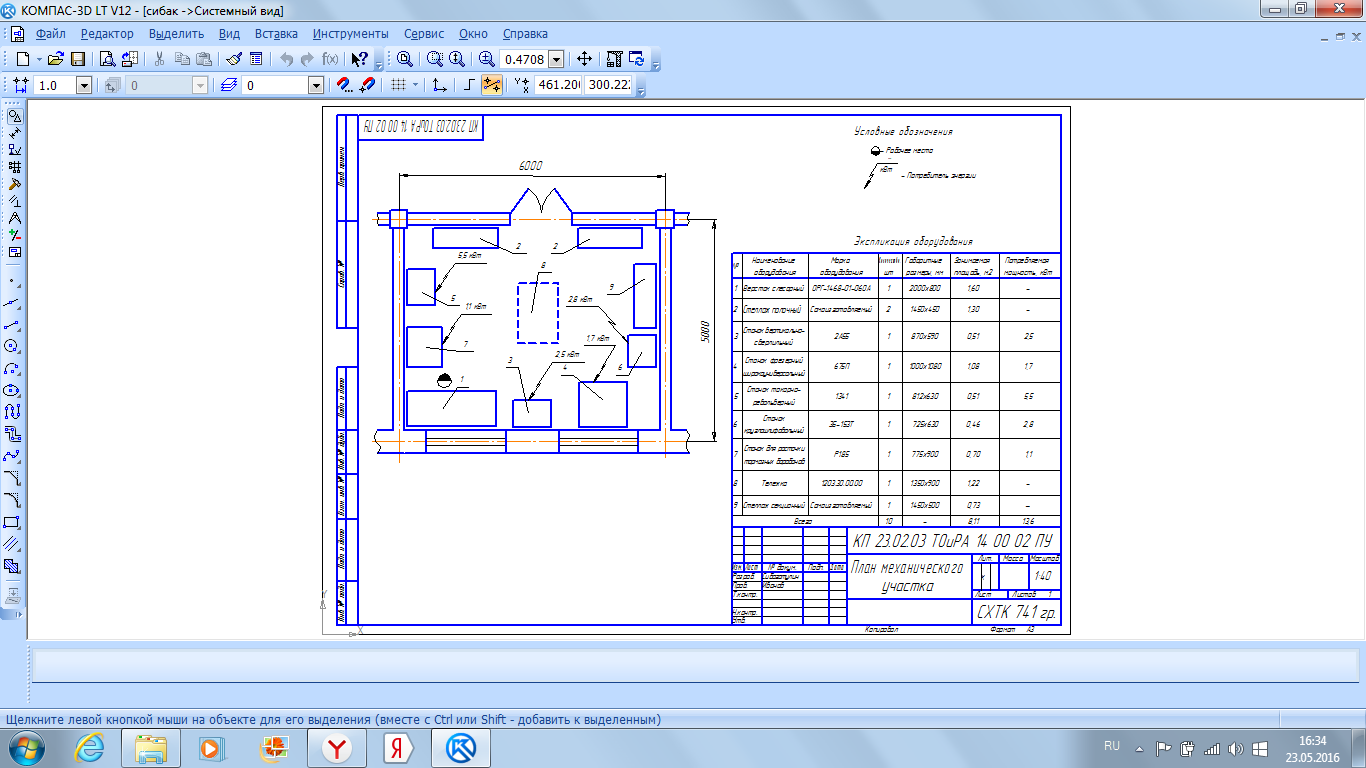Select the line segment tool
Screen dimensions: 1366x768
pos(13,324)
